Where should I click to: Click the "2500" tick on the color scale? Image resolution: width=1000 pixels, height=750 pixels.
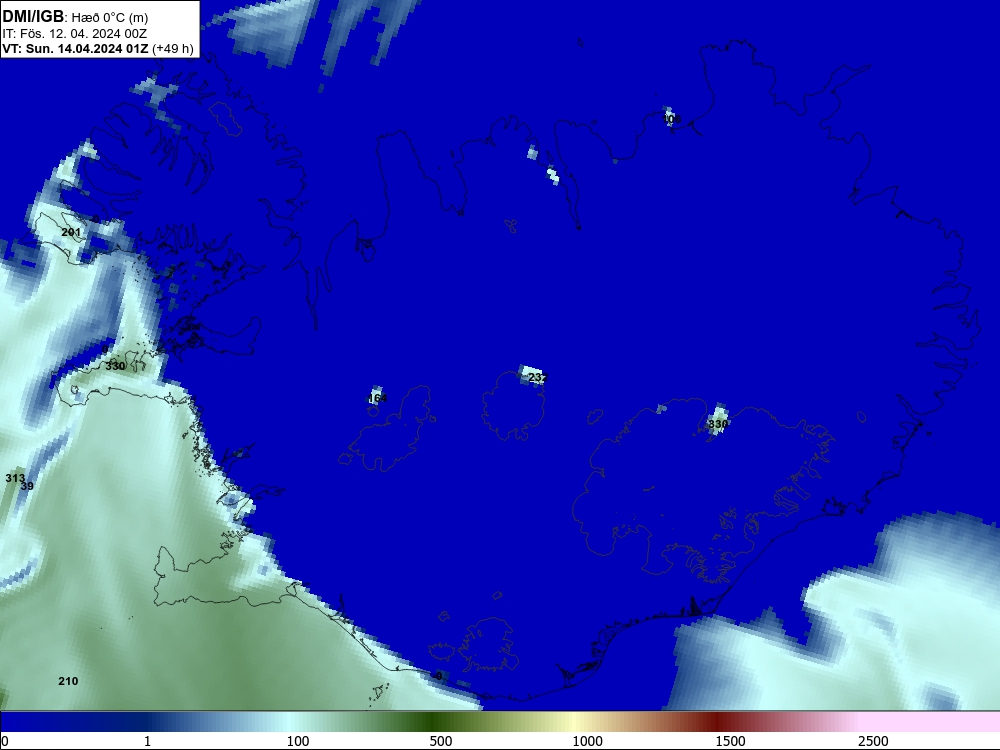pos(873,741)
